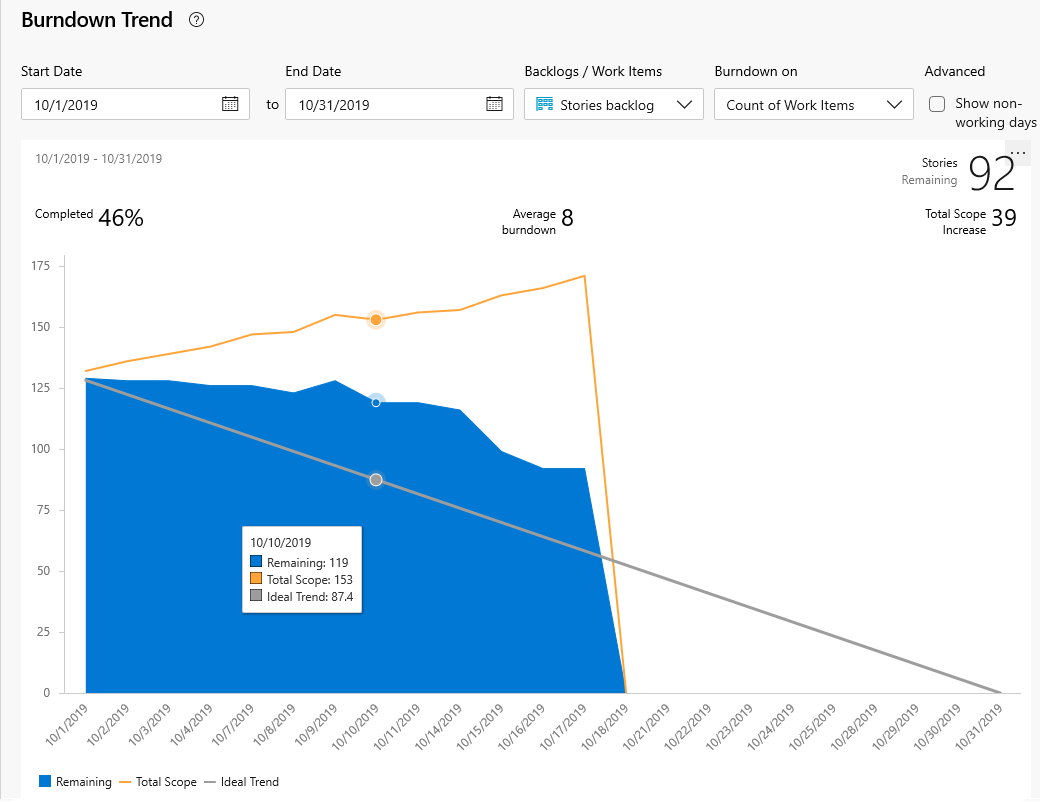This screenshot has width=1040, height=802.
Task: Click the Backlogs / Work Items label
Action: [593, 71]
